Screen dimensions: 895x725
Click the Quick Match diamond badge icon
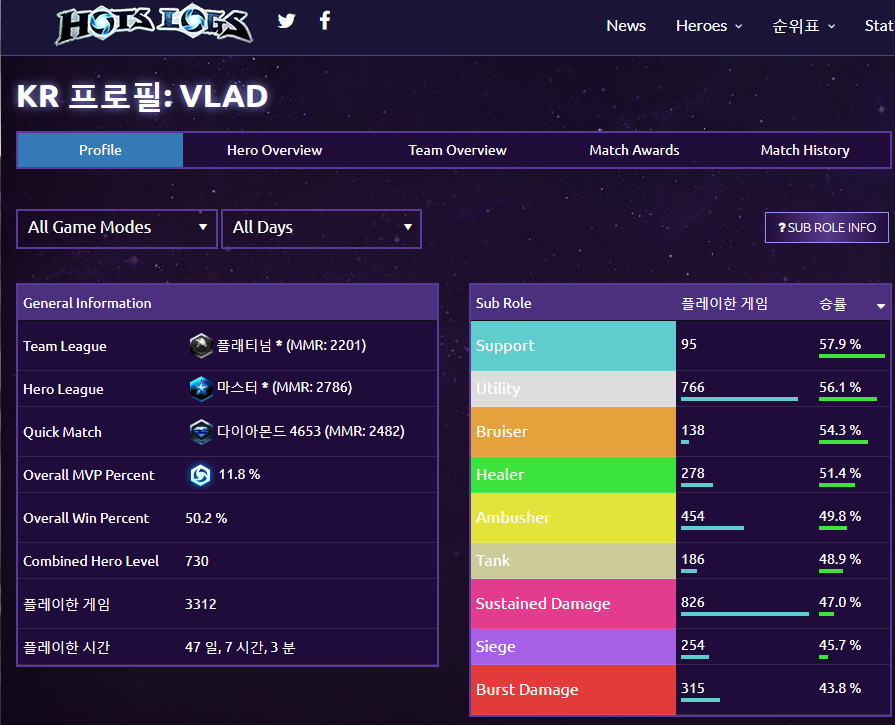tap(200, 432)
